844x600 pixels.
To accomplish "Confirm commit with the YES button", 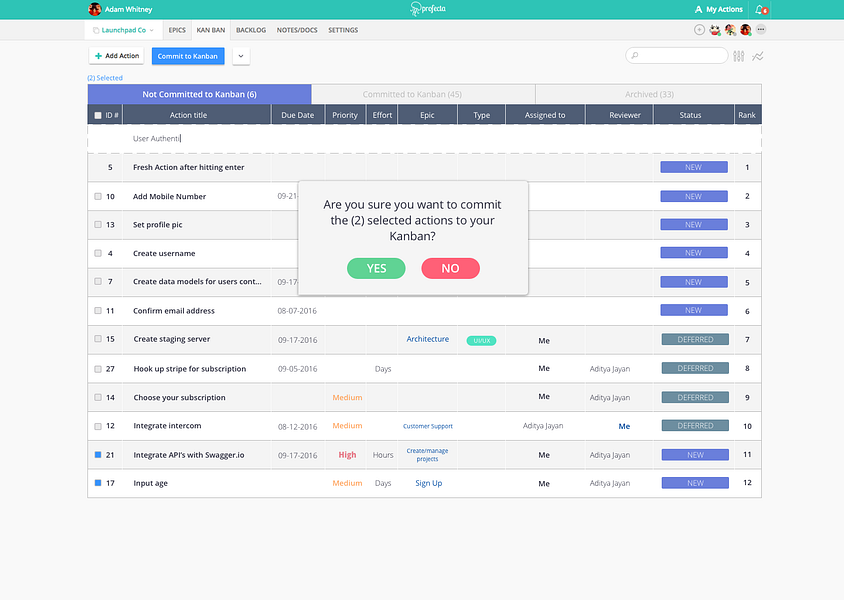I will click(x=376, y=269).
